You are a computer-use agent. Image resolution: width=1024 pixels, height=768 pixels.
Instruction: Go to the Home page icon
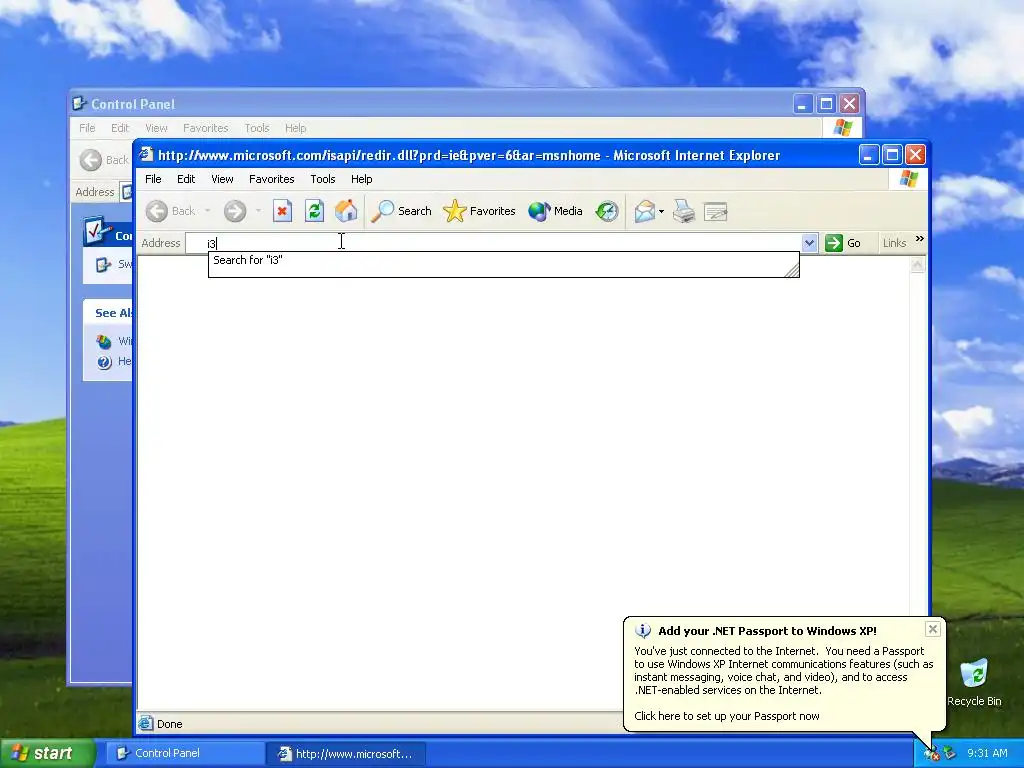346,211
